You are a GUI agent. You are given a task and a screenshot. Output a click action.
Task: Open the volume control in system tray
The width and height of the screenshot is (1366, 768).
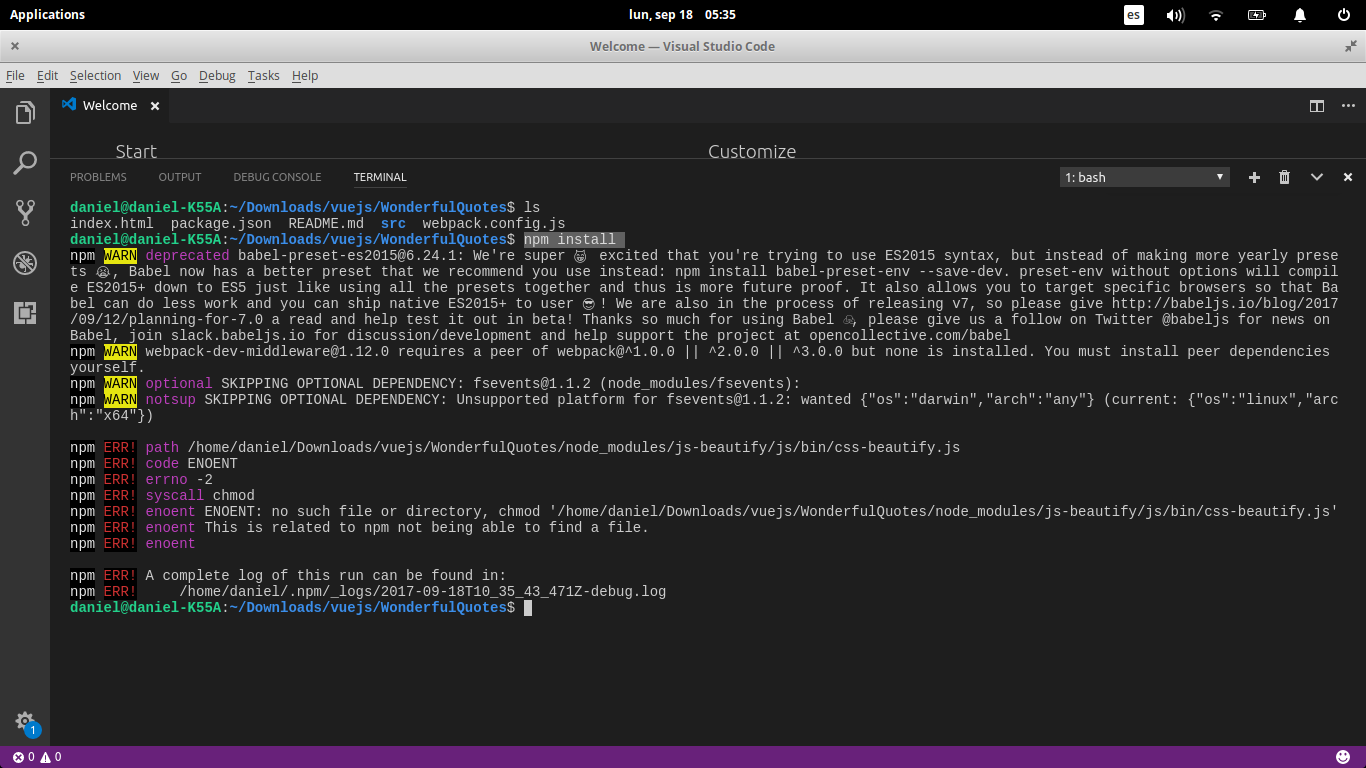click(1175, 15)
